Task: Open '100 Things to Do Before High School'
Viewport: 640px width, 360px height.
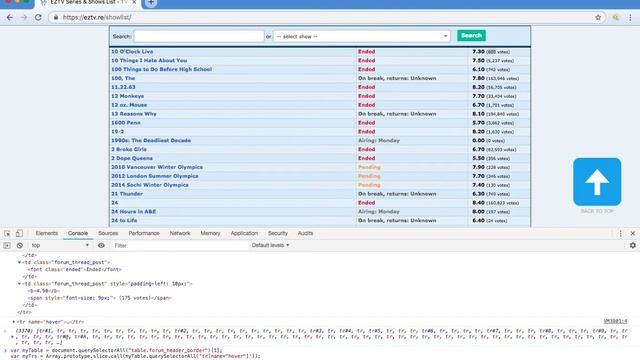Action: 161,69
